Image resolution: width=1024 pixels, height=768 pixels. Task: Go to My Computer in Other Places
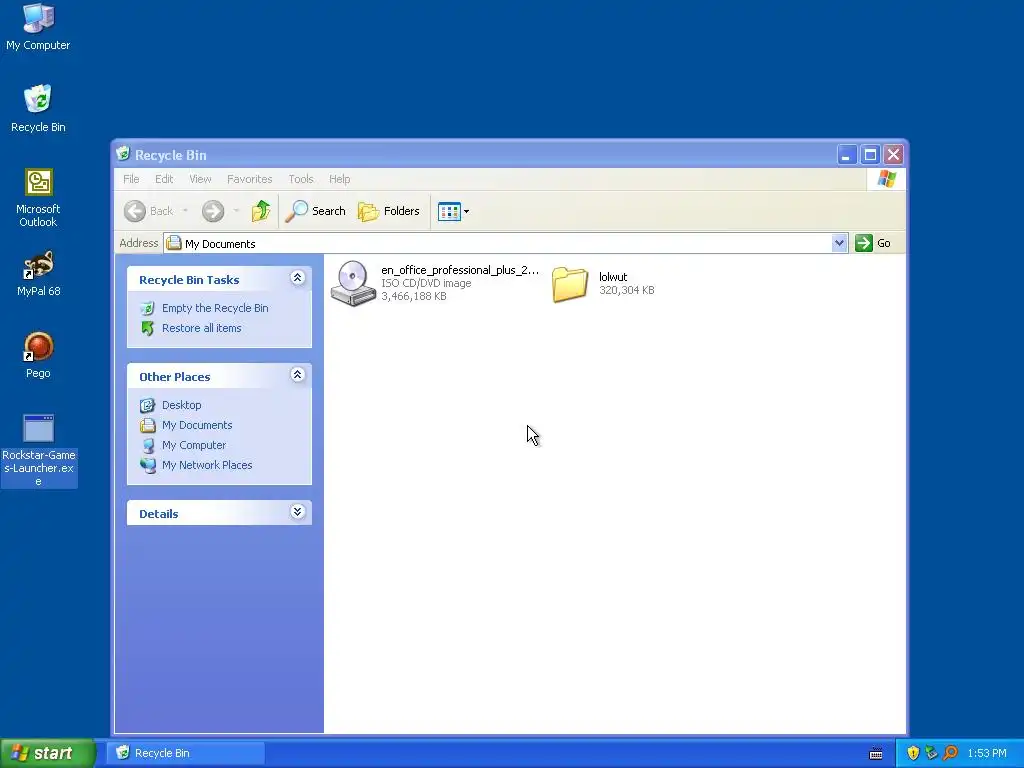pos(194,445)
